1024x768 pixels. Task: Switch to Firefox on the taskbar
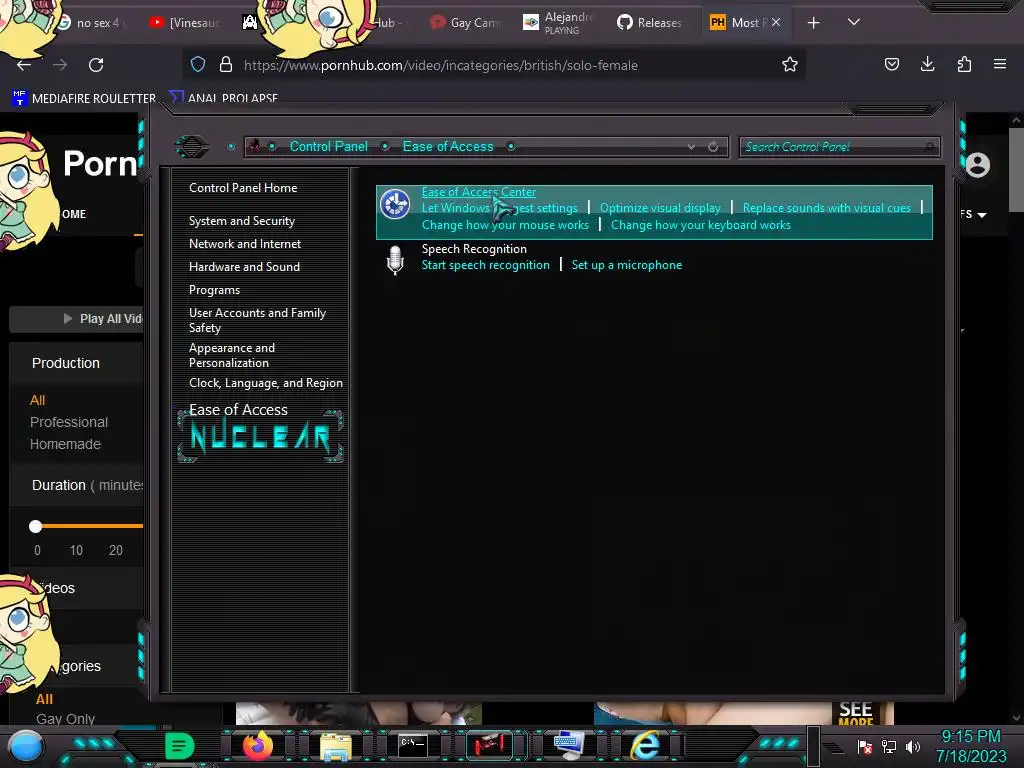[x=257, y=745]
